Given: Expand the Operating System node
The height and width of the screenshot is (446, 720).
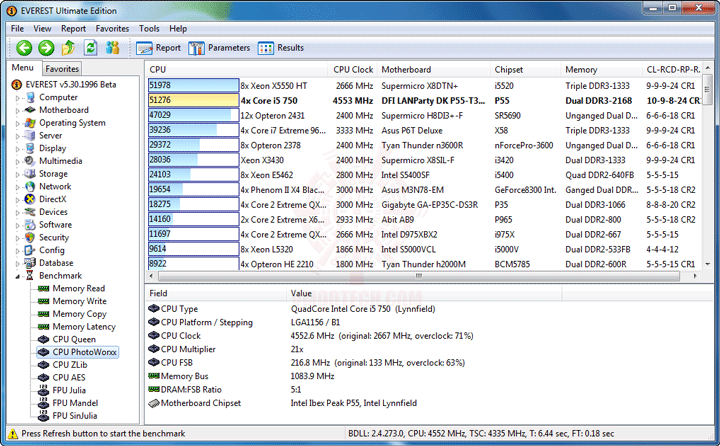Looking at the screenshot, I should (x=18, y=124).
